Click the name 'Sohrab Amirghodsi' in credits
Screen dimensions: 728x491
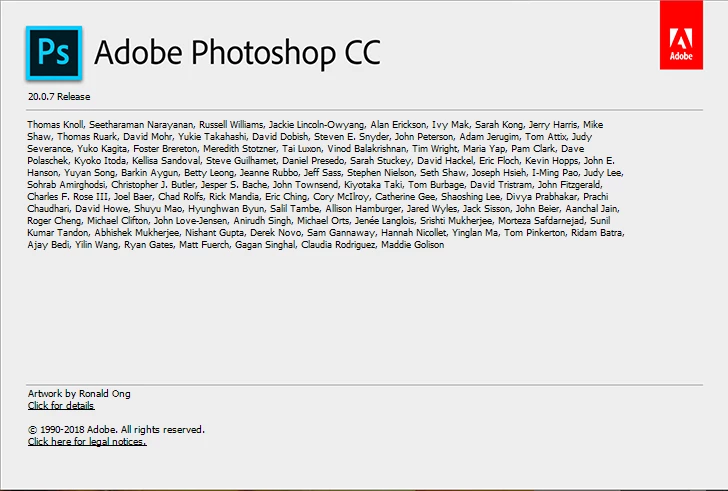coord(66,185)
